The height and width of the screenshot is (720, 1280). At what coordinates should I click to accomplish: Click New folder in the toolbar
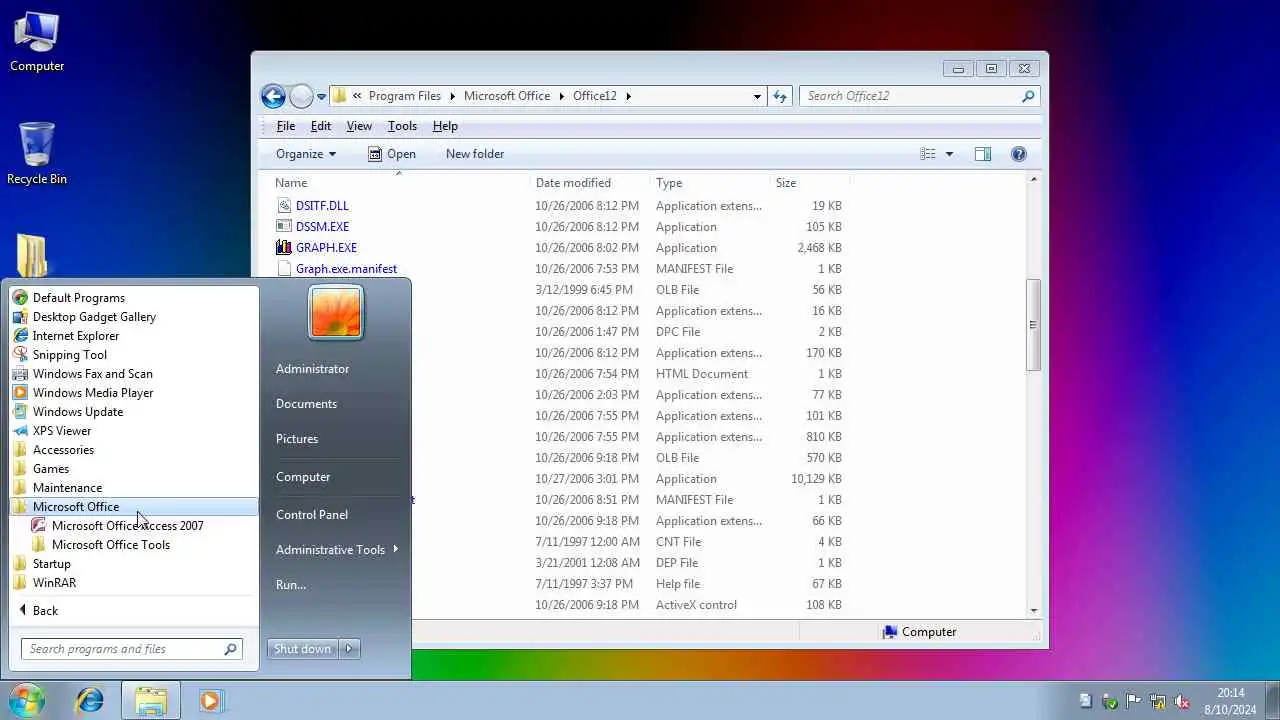pyautogui.click(x=475, y=154)
